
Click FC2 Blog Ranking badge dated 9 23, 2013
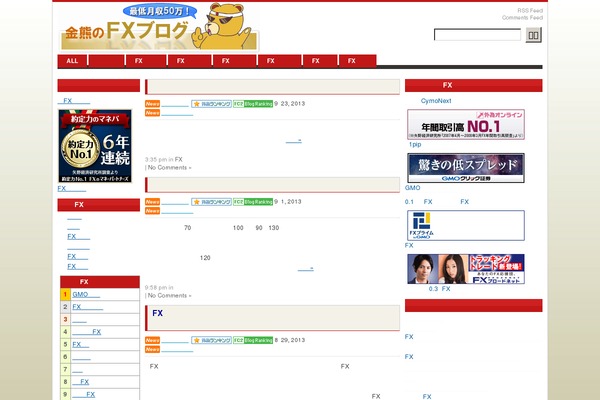click(x=253, y=104)
